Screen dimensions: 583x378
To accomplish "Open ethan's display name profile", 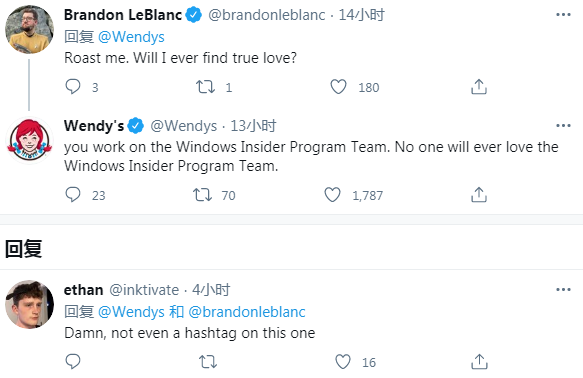I will [x=84, y=290].
